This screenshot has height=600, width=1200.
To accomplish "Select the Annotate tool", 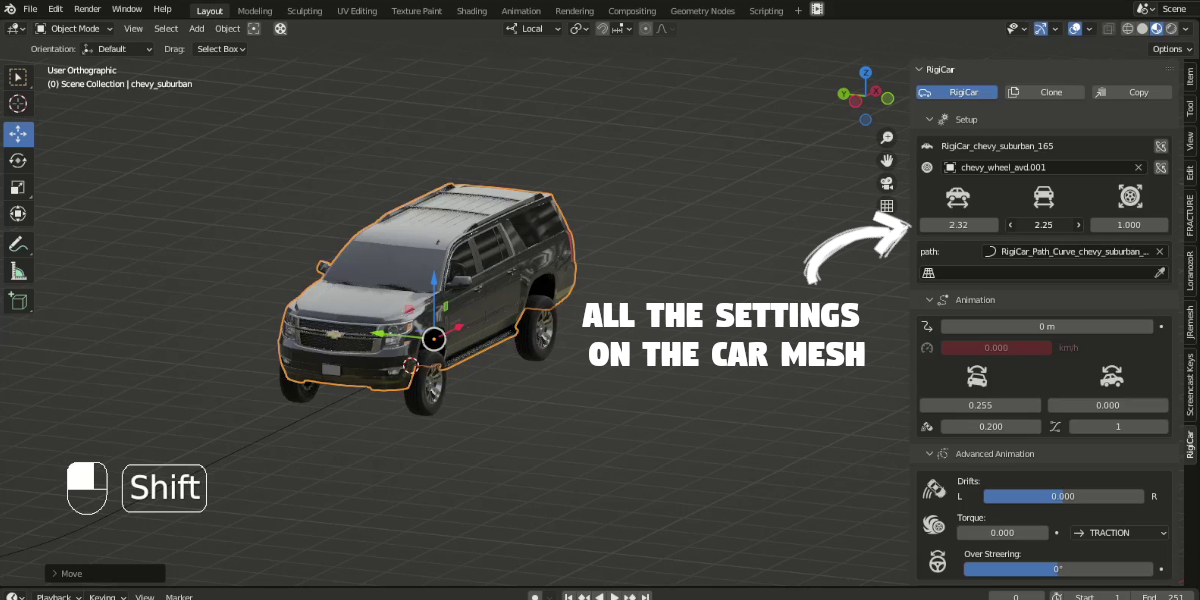I will pyautogui.click(x=17, y=243).
